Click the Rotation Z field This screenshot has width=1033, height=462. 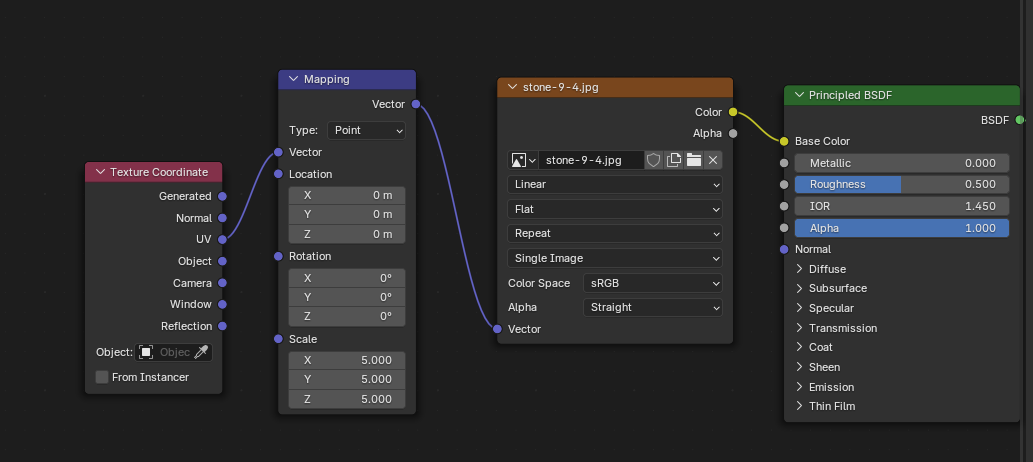click(x=347, y=316)
